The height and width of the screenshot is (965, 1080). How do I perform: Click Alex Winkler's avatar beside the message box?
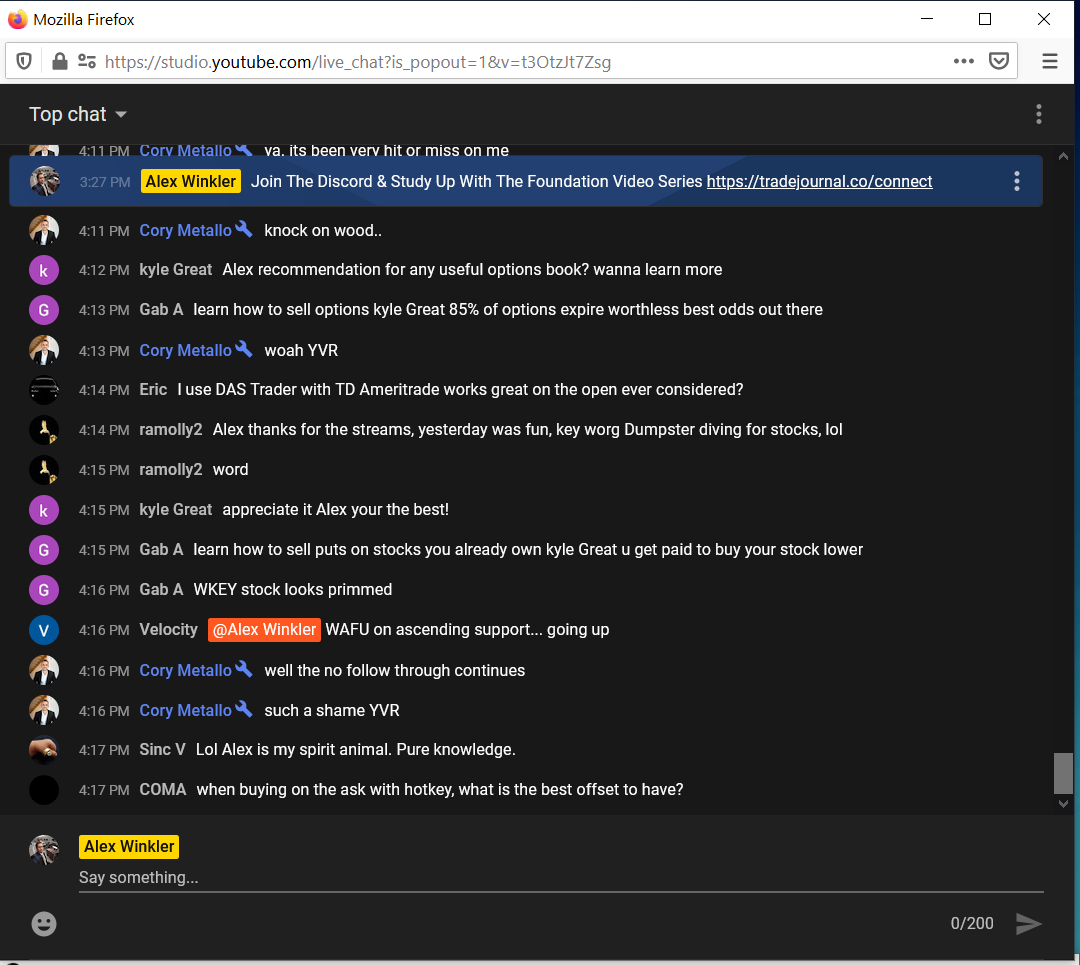[45, 847]
